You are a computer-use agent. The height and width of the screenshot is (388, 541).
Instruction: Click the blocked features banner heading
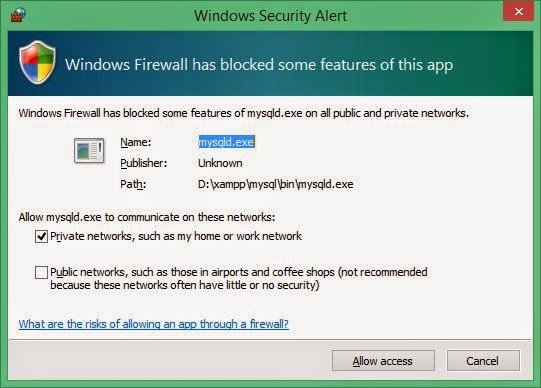tap(259, 65)
